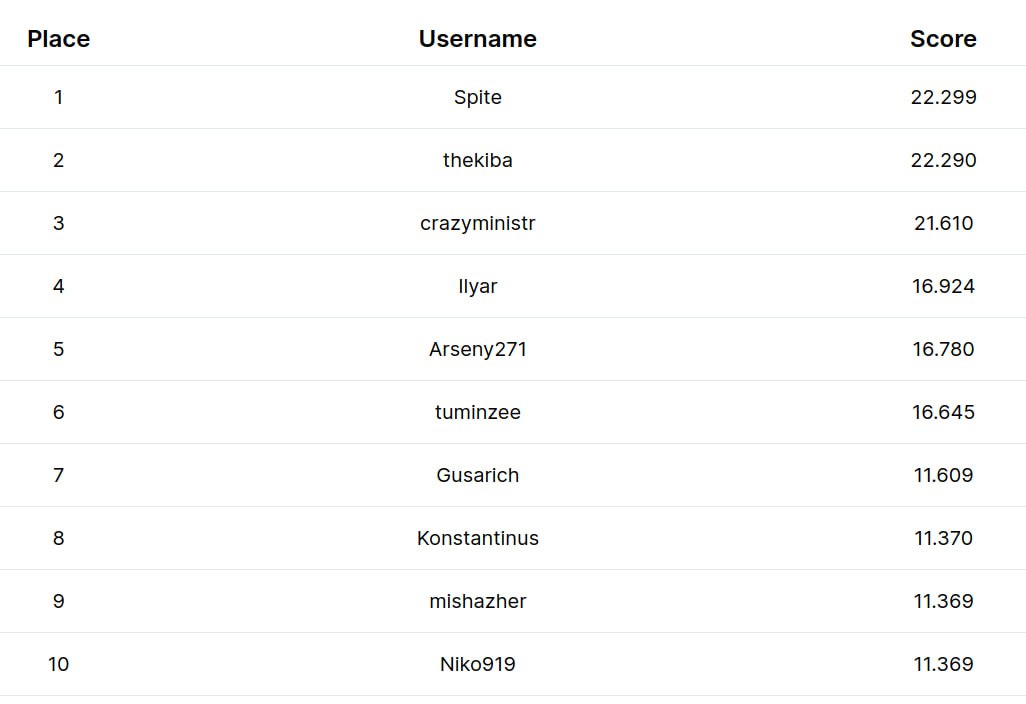This screenshot has height=704, width=1026.
Task: Click on mishazher username
Action: [477, 601]
